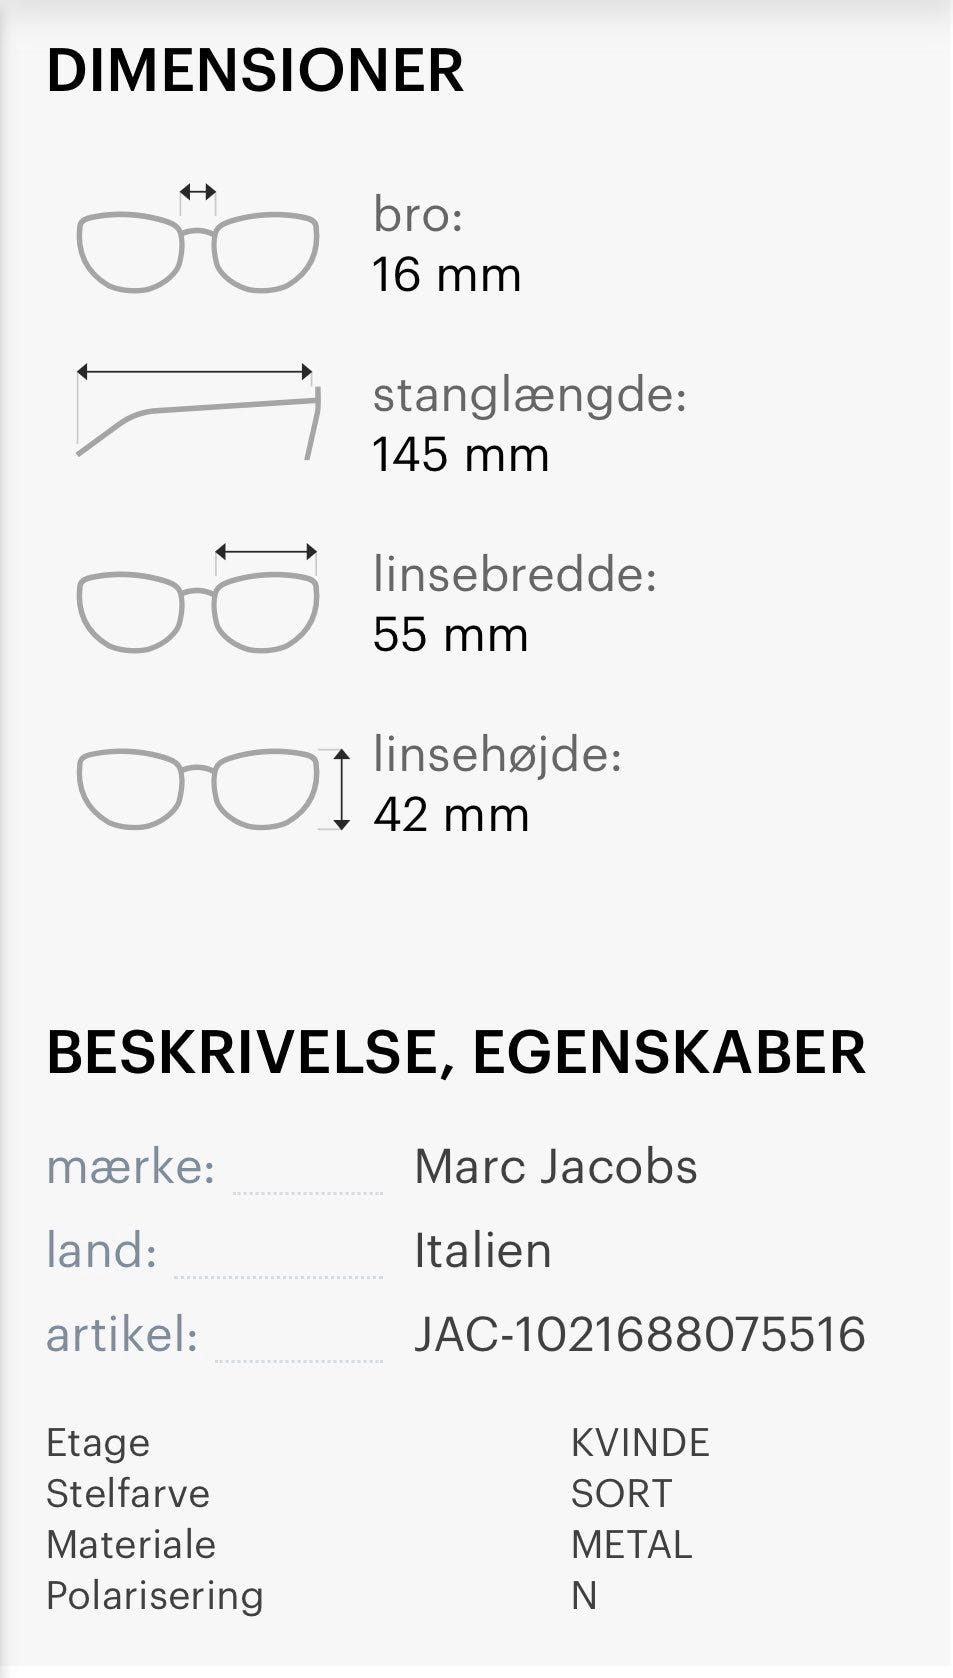Image resolution: width=953 pixels, height=1678 pixels.
Task: Select the 55 mm lens width value
Action: click(450, 635)
